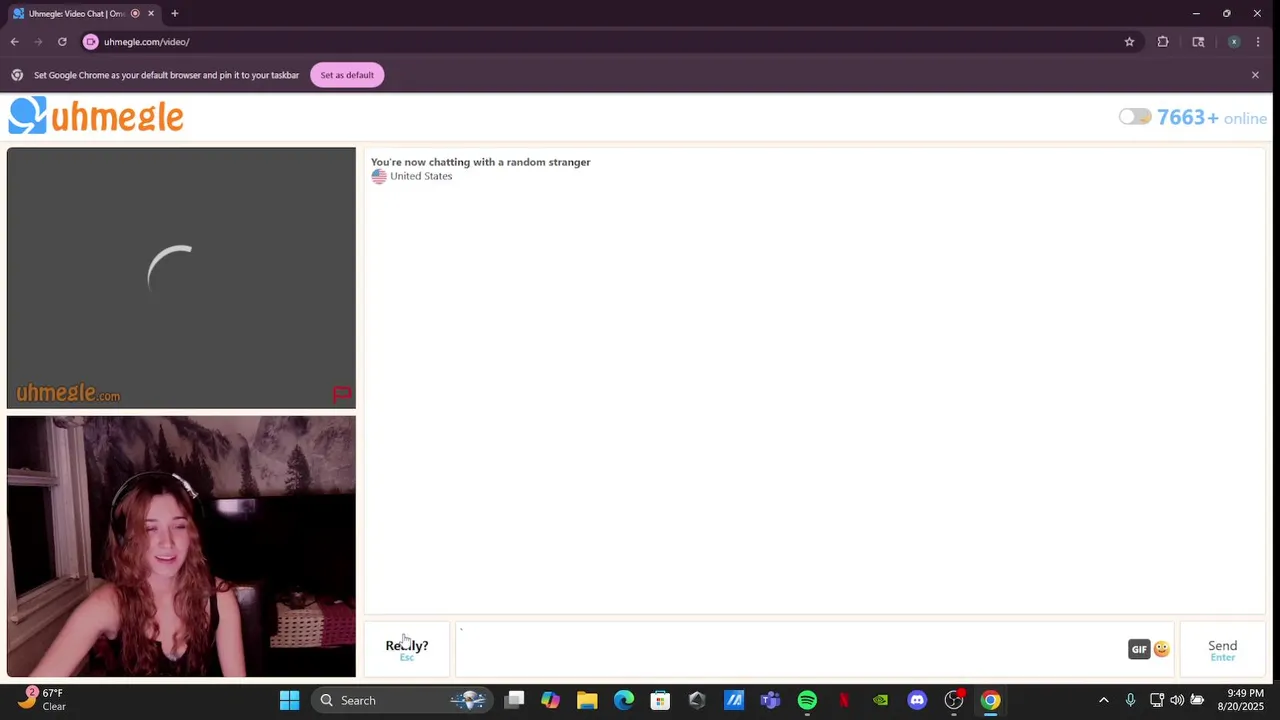This screenshot has width=1280, height=720.
Task: Open a new browser tab
Action: tap(175, 14)
